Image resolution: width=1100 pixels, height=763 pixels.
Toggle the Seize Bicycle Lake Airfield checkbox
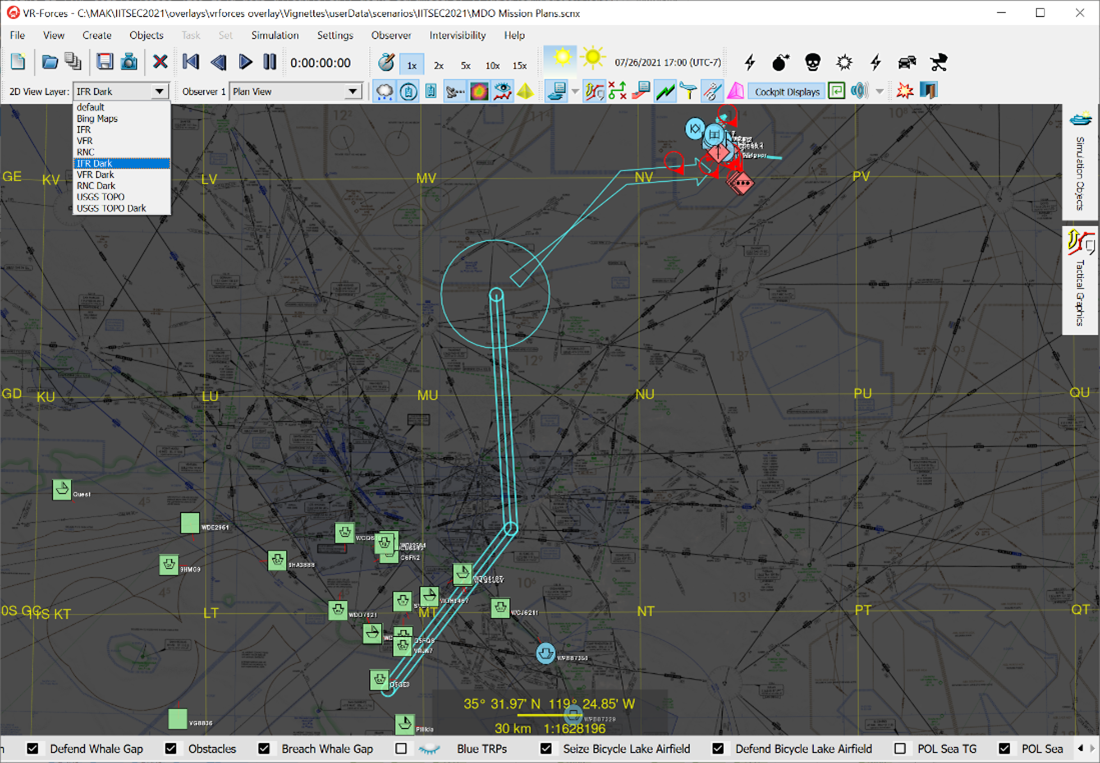pyautogui.click(x=546, y=749)
